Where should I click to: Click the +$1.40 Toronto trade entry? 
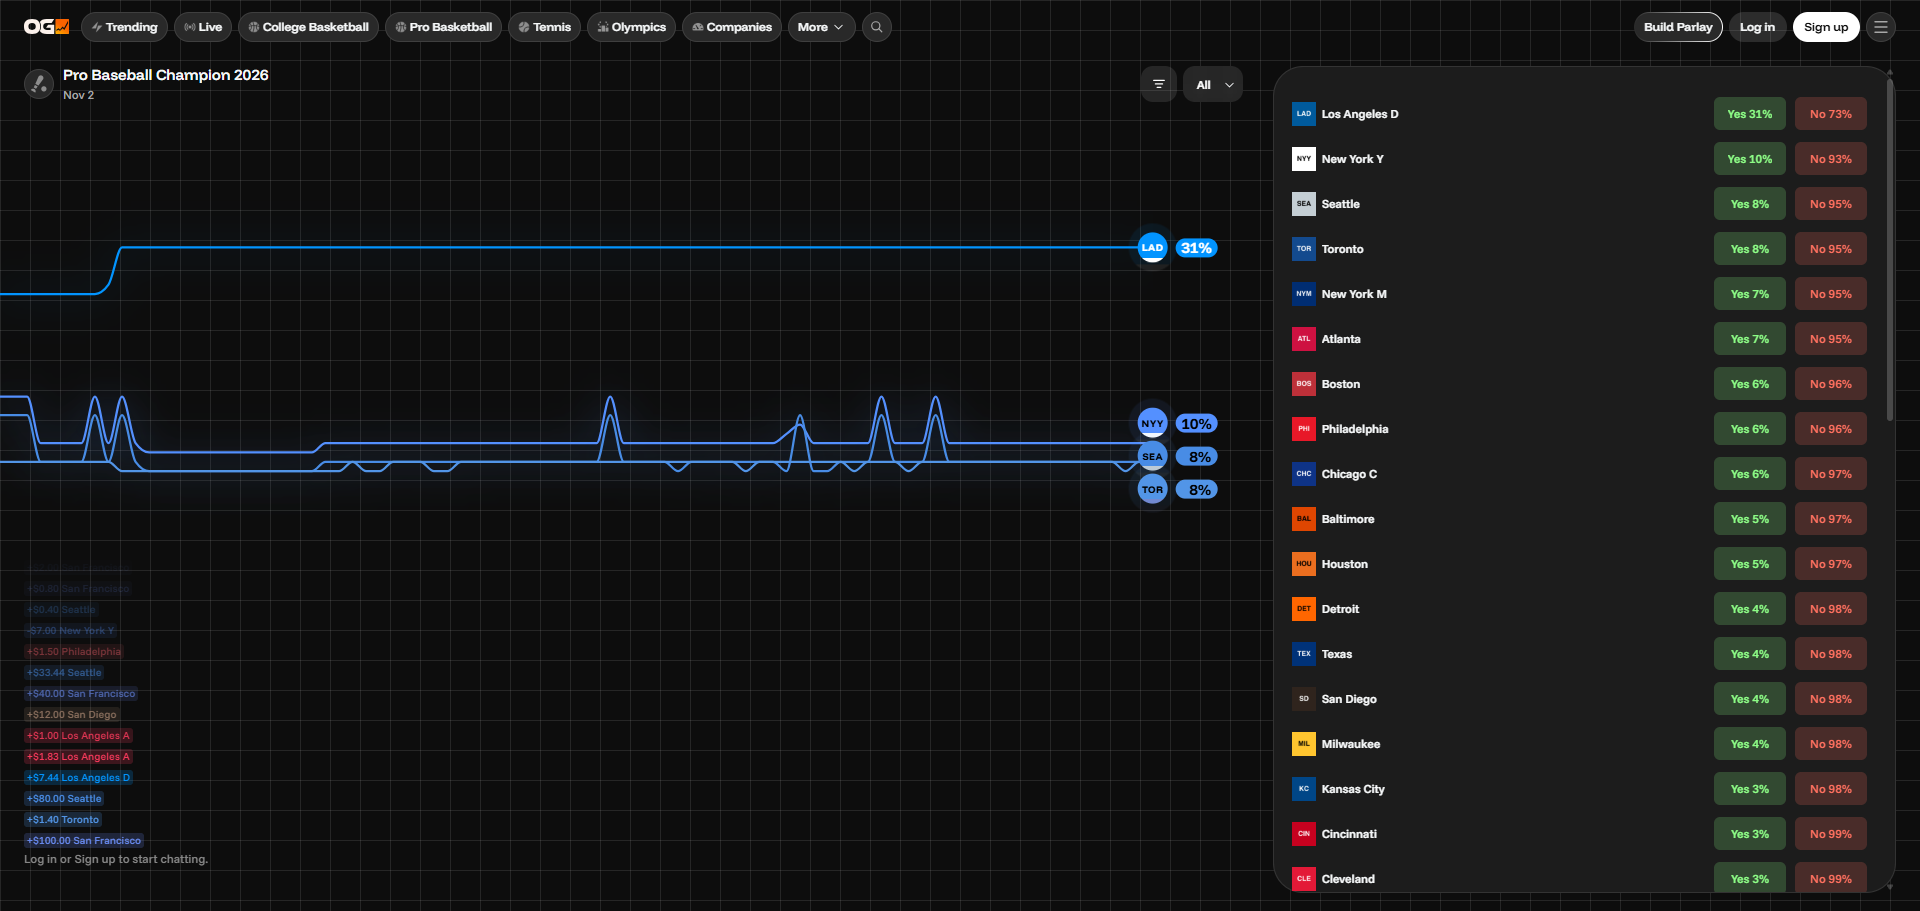[x=63, y=820]
